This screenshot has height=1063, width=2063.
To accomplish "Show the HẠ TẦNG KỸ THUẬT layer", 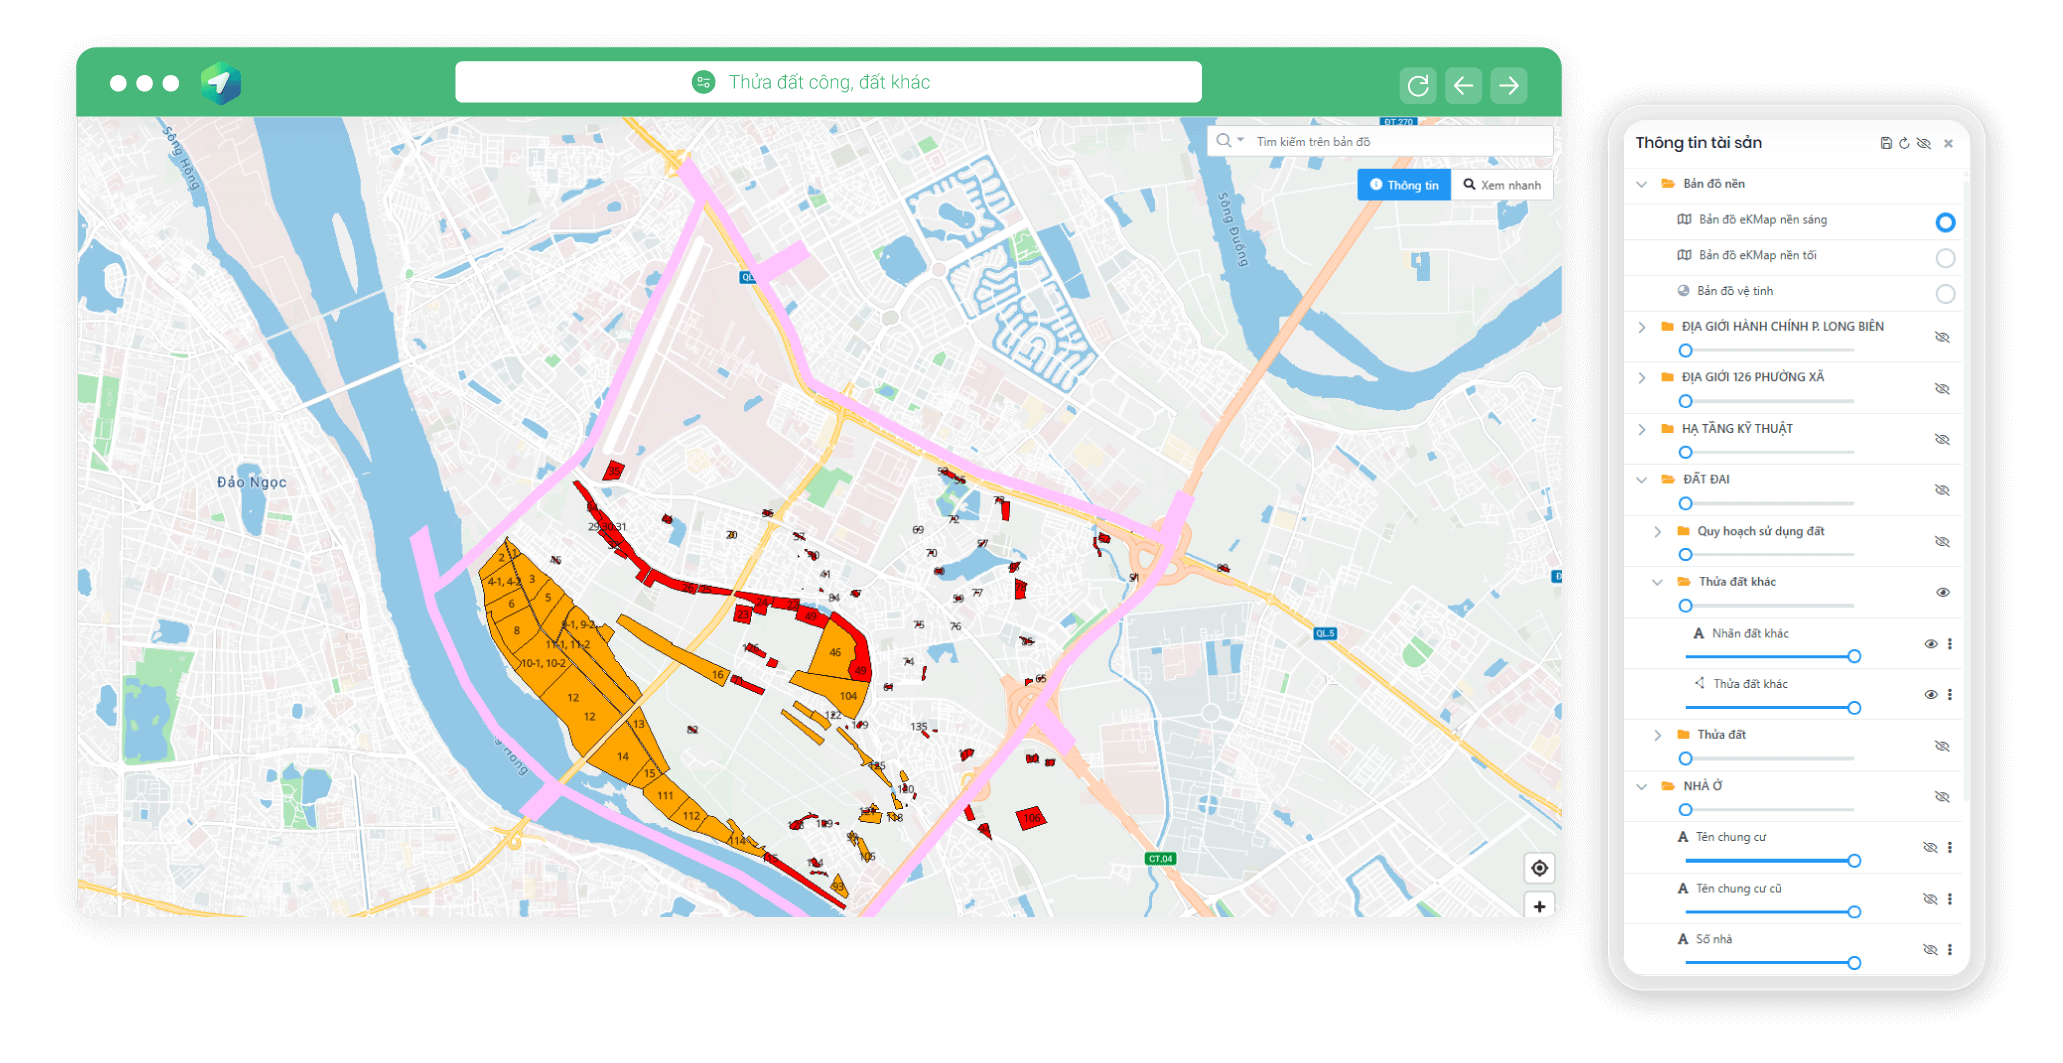I will tap(1942, 439).
